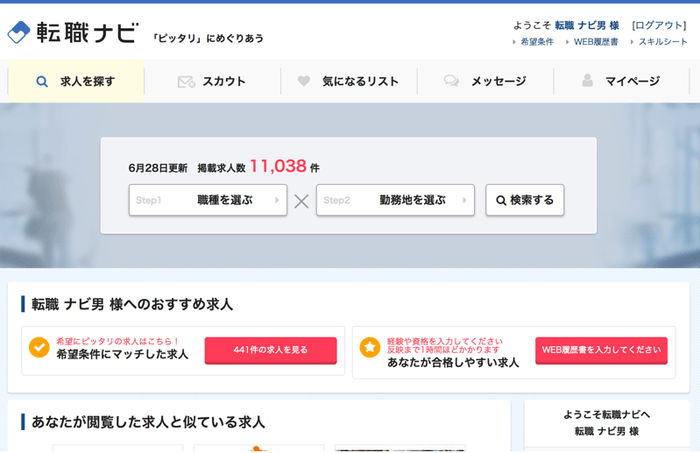Expand the Step2 勤務地を選ぶ selector
Image resolution: width=700 pixels, height=453 pixels.
coord(396,200)
